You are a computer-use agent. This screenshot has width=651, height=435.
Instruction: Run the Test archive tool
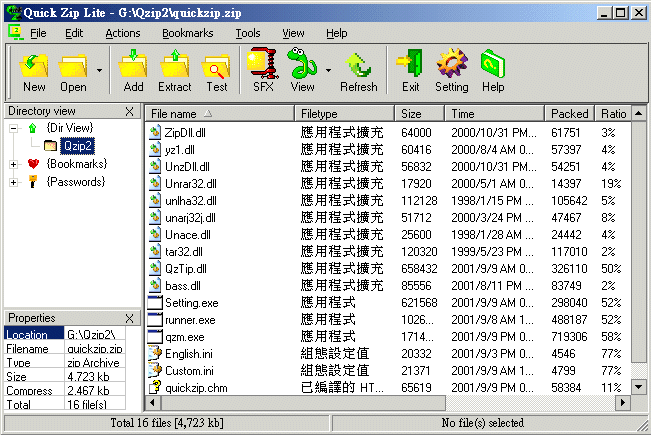(x=216, y=71)
